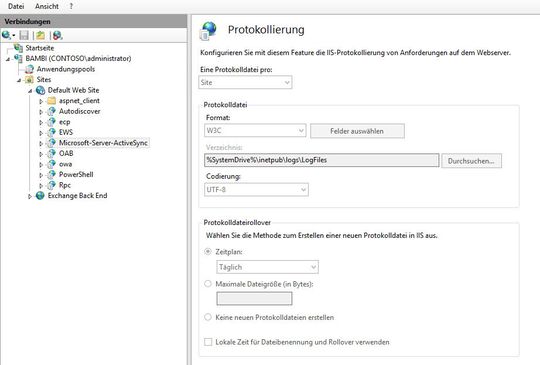Open the Format W3C dropdown
The height and width of the screenshot is (365, 540).
pos(255,131)
